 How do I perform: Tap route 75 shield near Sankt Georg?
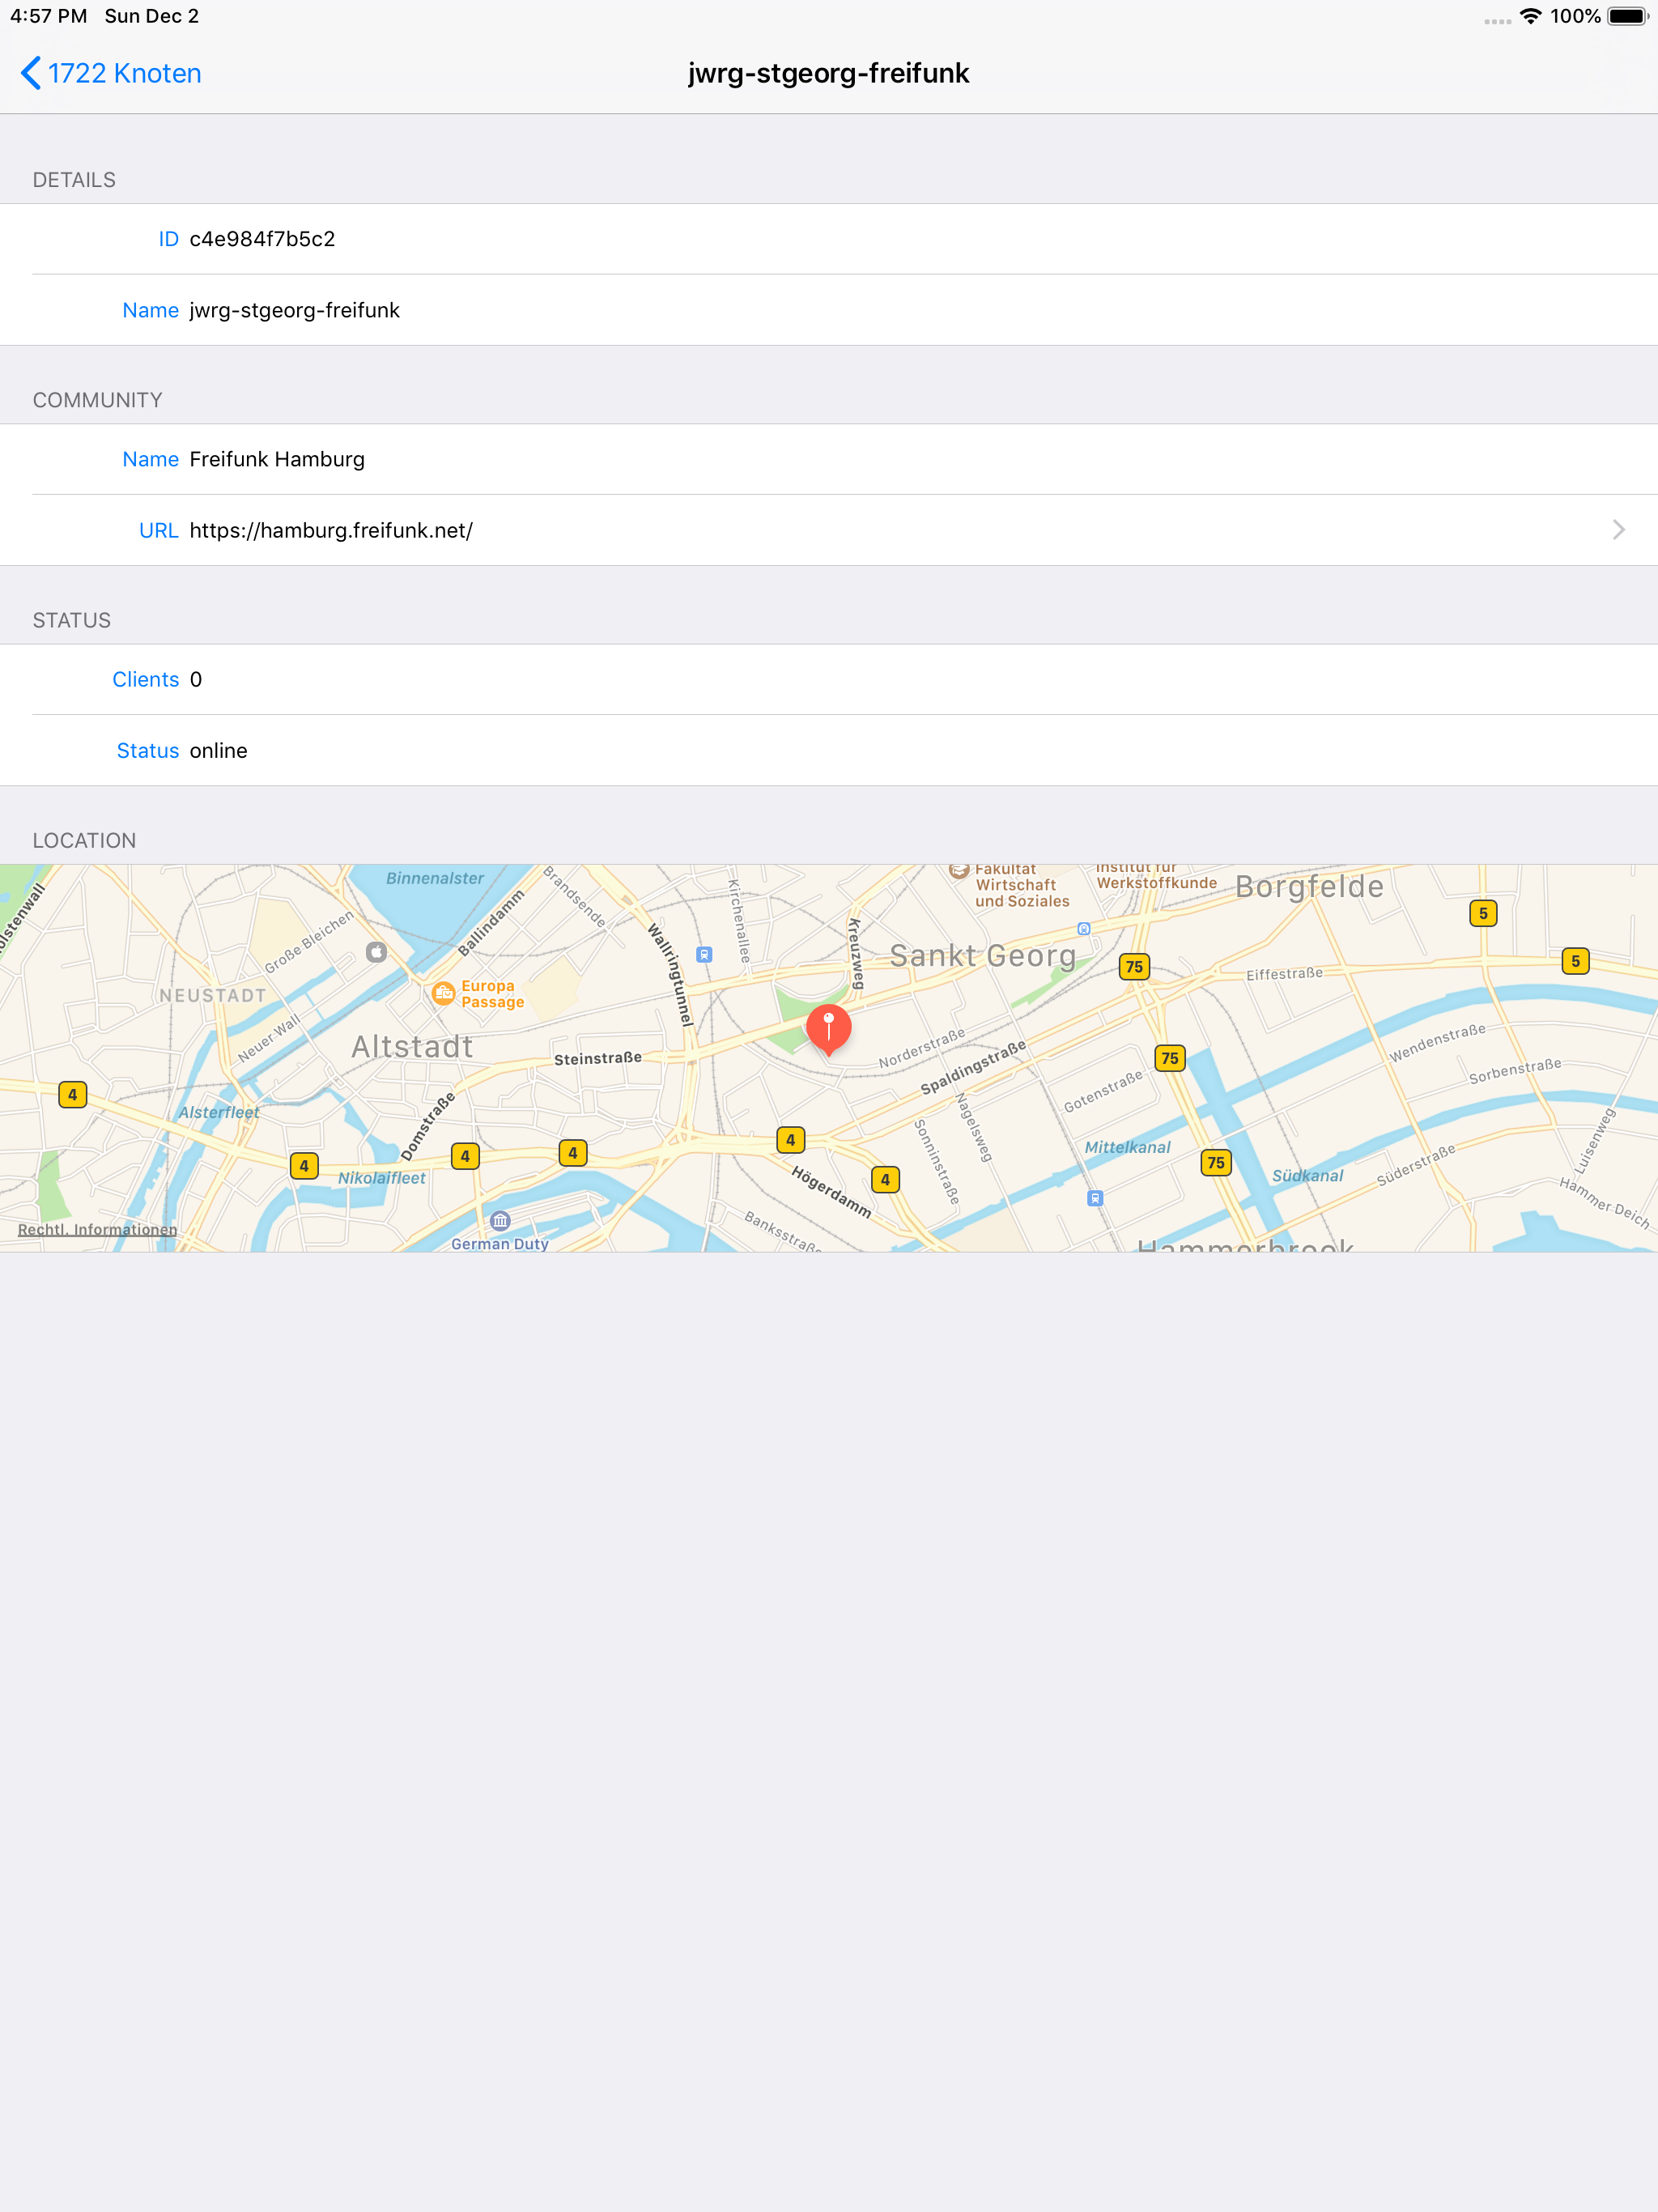click(x=1133, y=967)
